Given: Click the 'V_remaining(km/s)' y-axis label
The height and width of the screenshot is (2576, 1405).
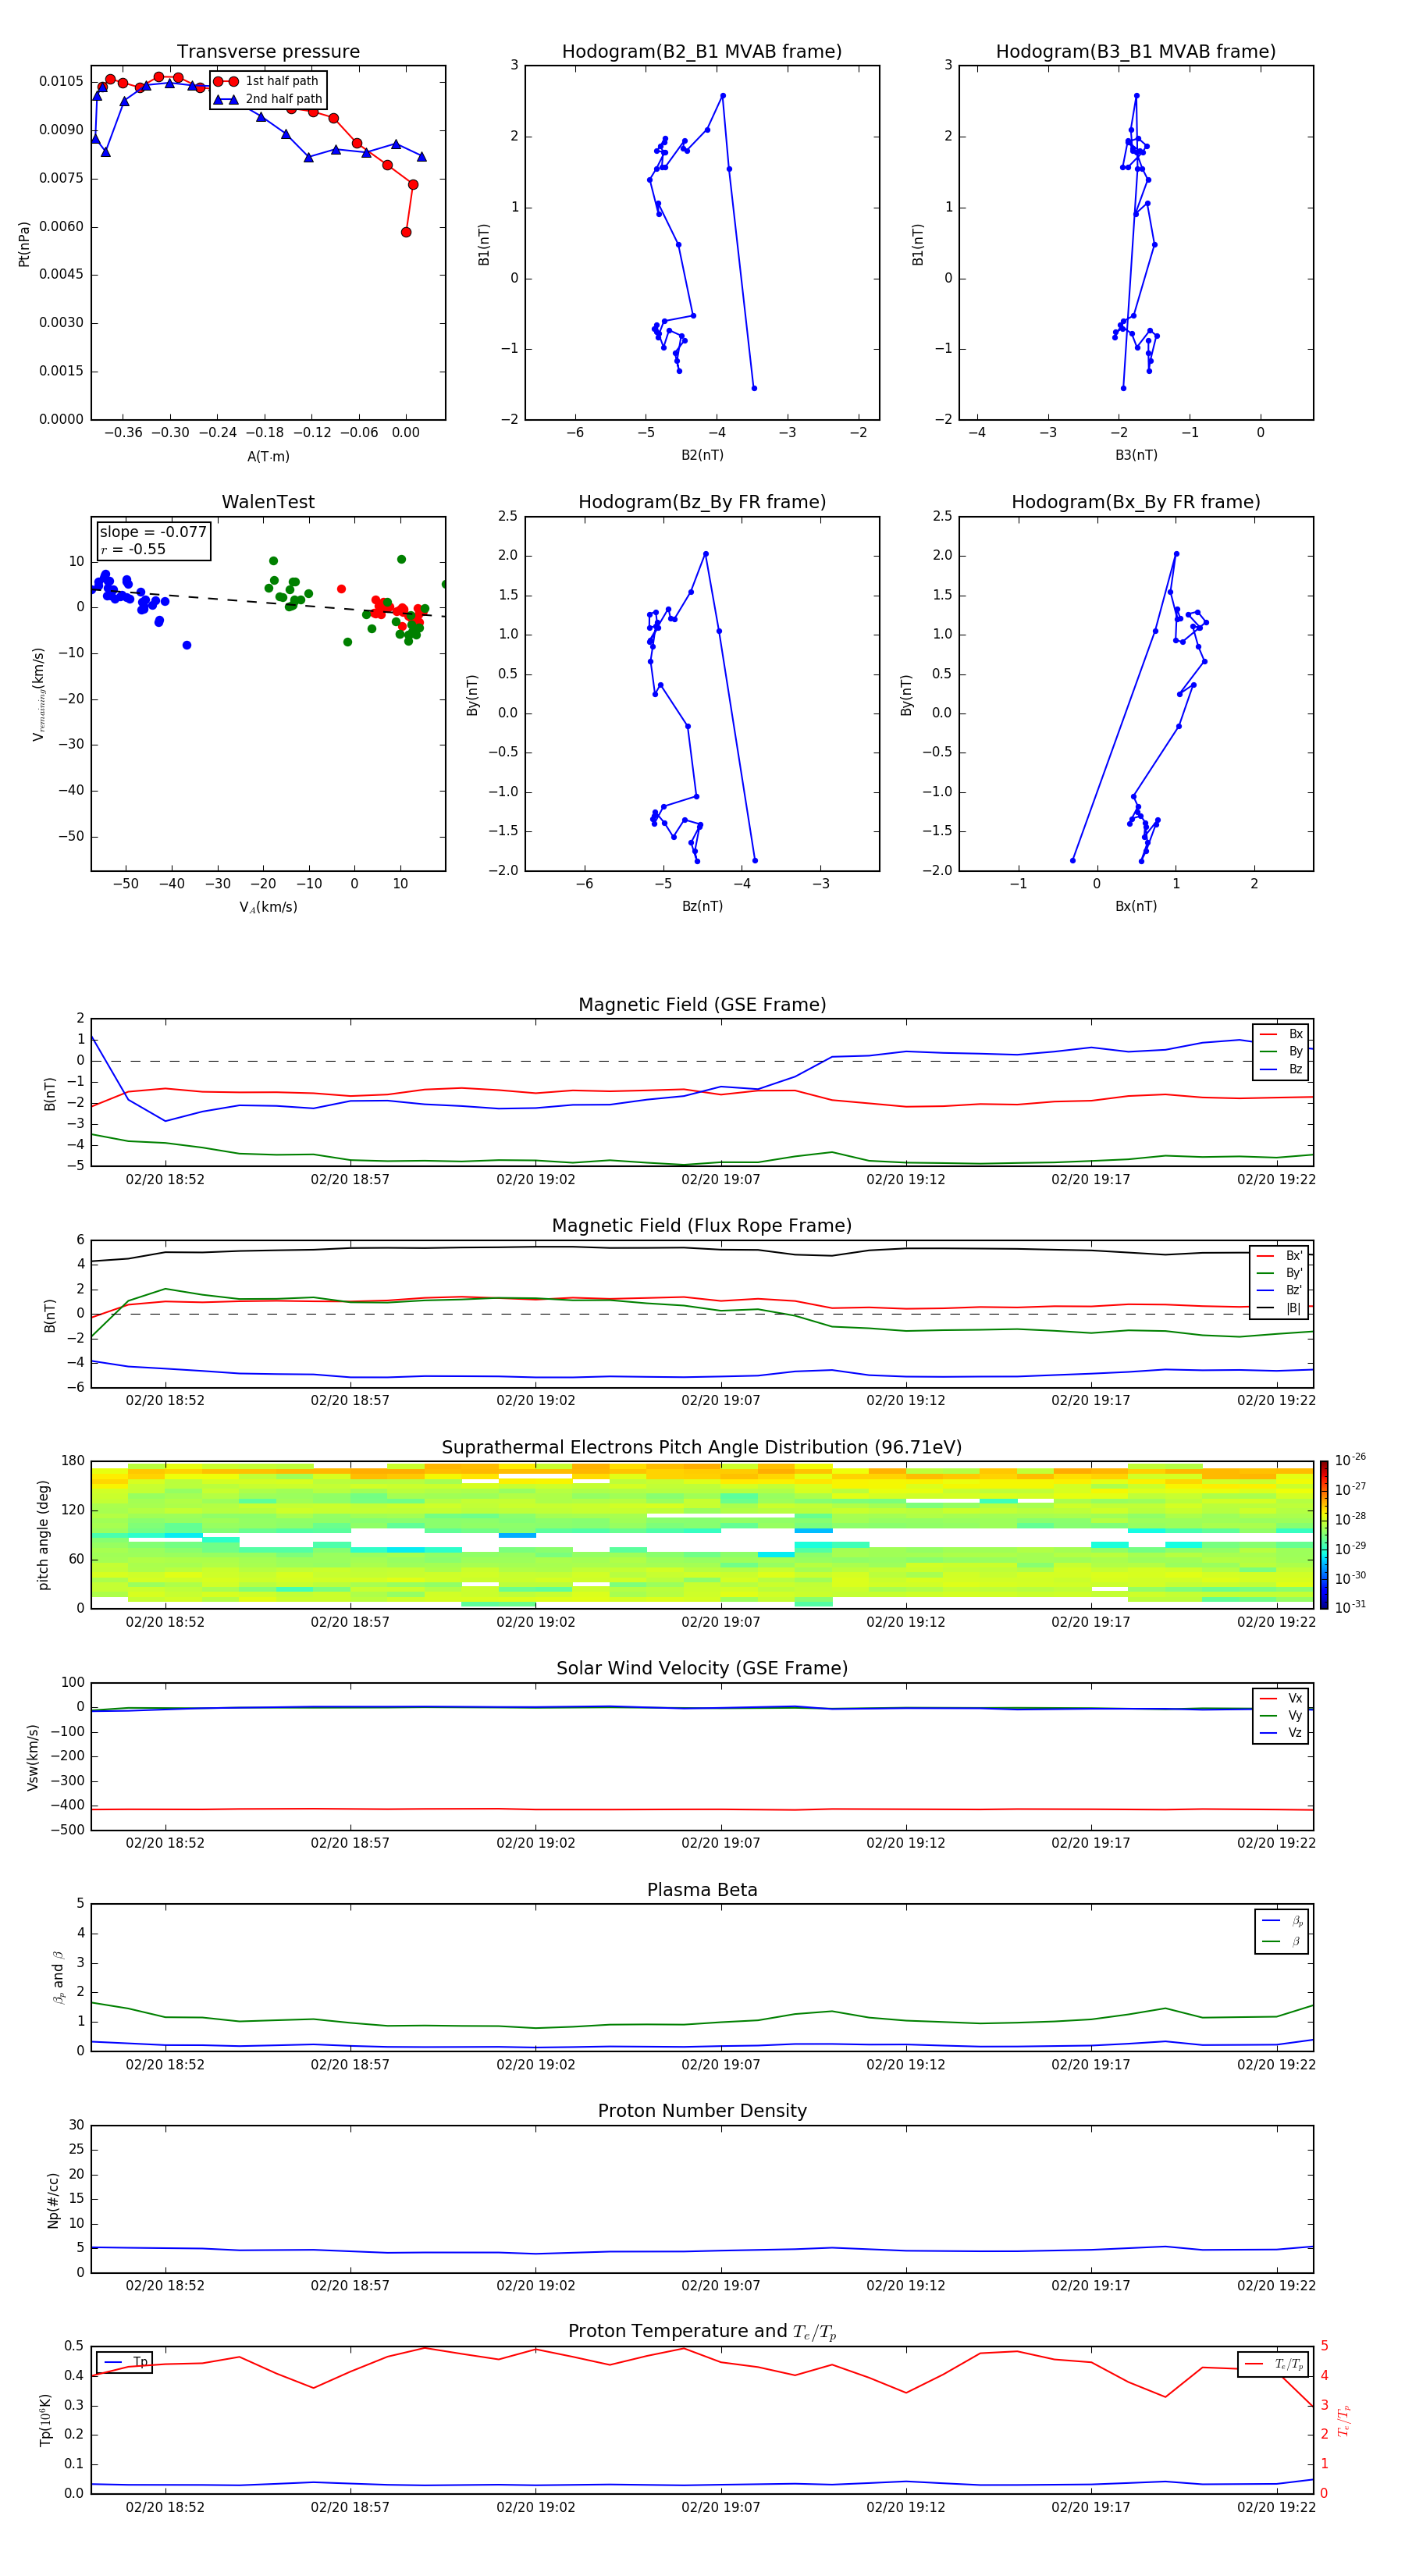Looking at the screenshot, I should (39, 694).
